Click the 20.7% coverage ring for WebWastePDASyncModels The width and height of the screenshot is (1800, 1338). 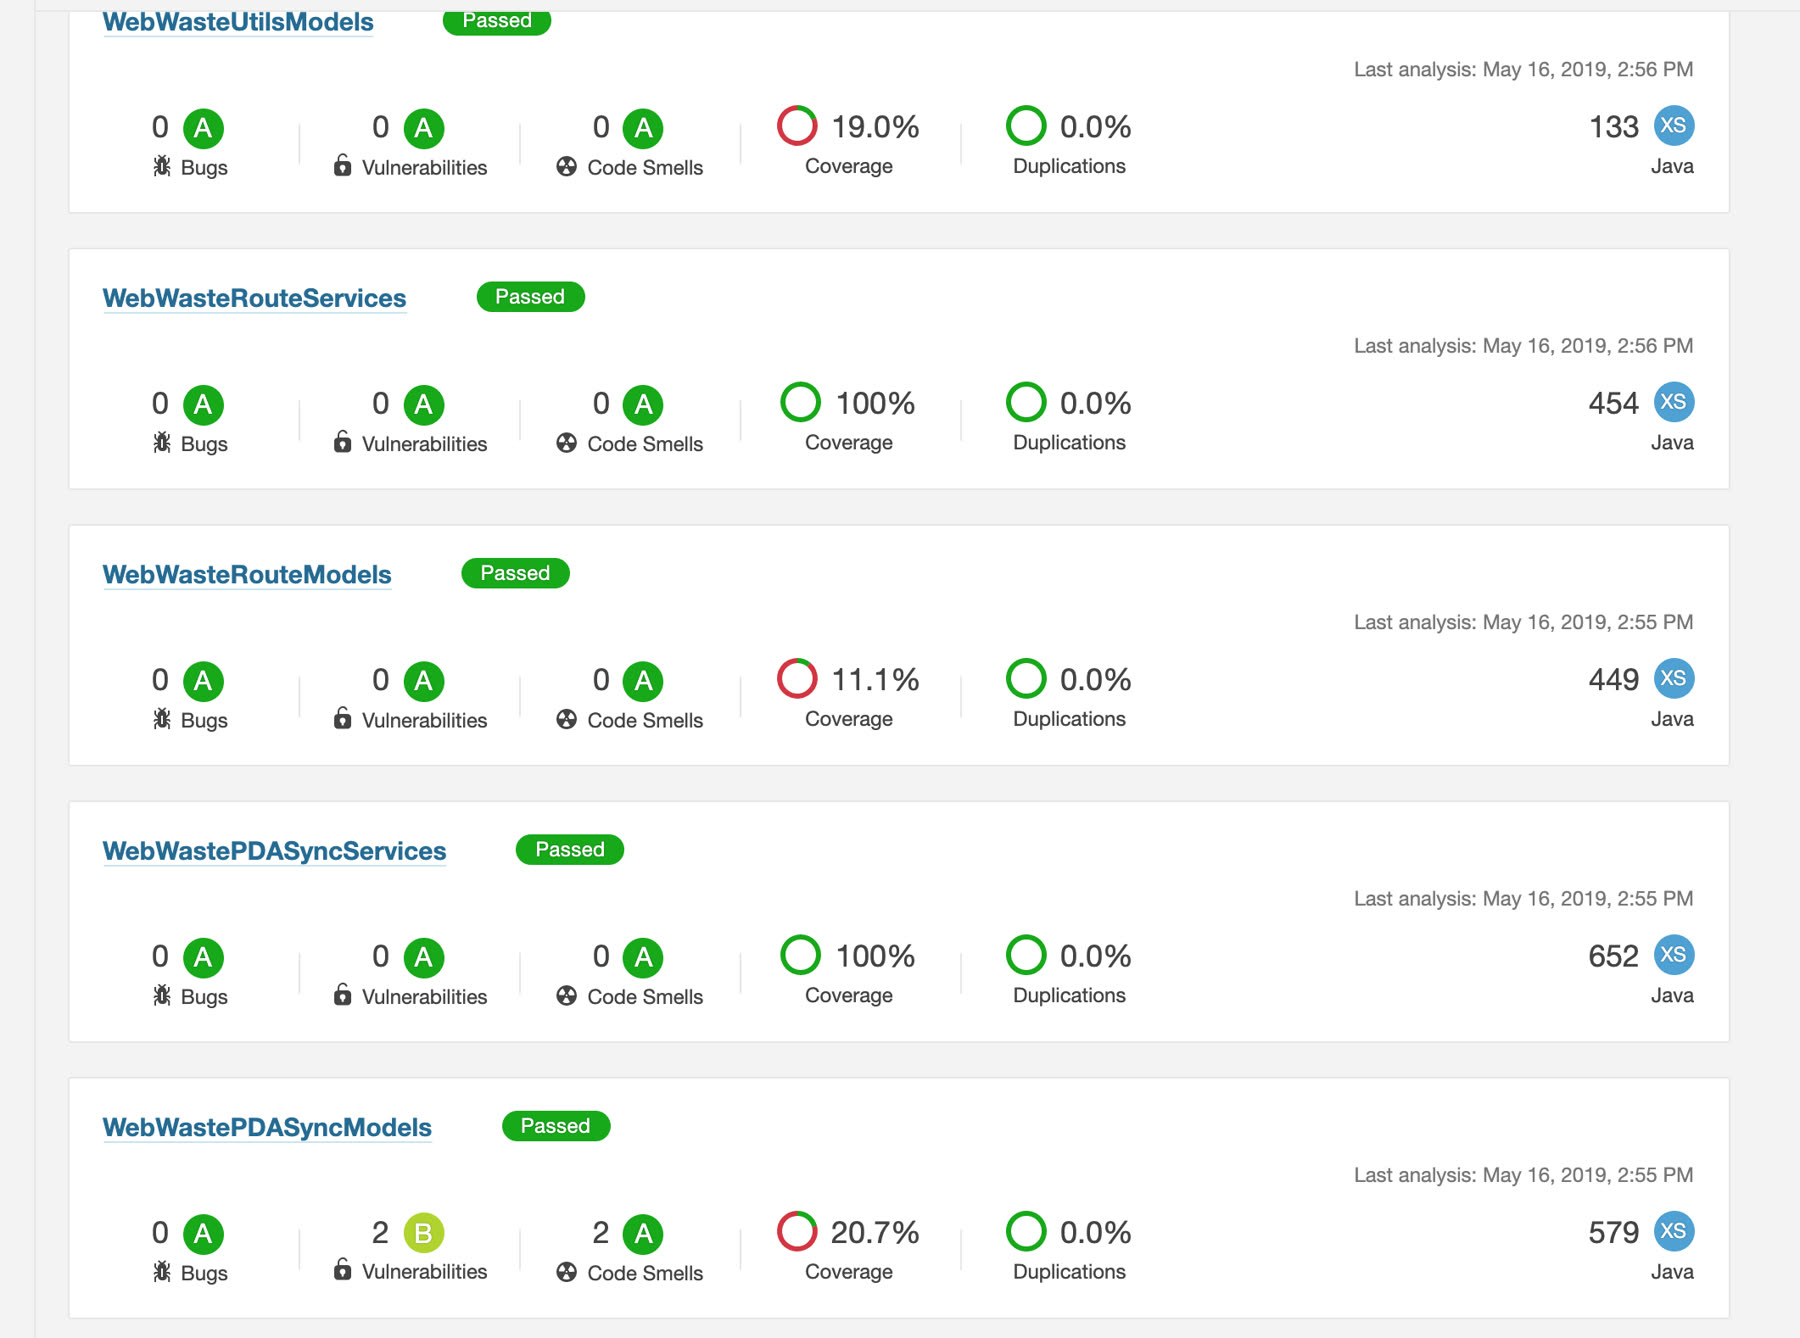click(x=797, y=1231)
